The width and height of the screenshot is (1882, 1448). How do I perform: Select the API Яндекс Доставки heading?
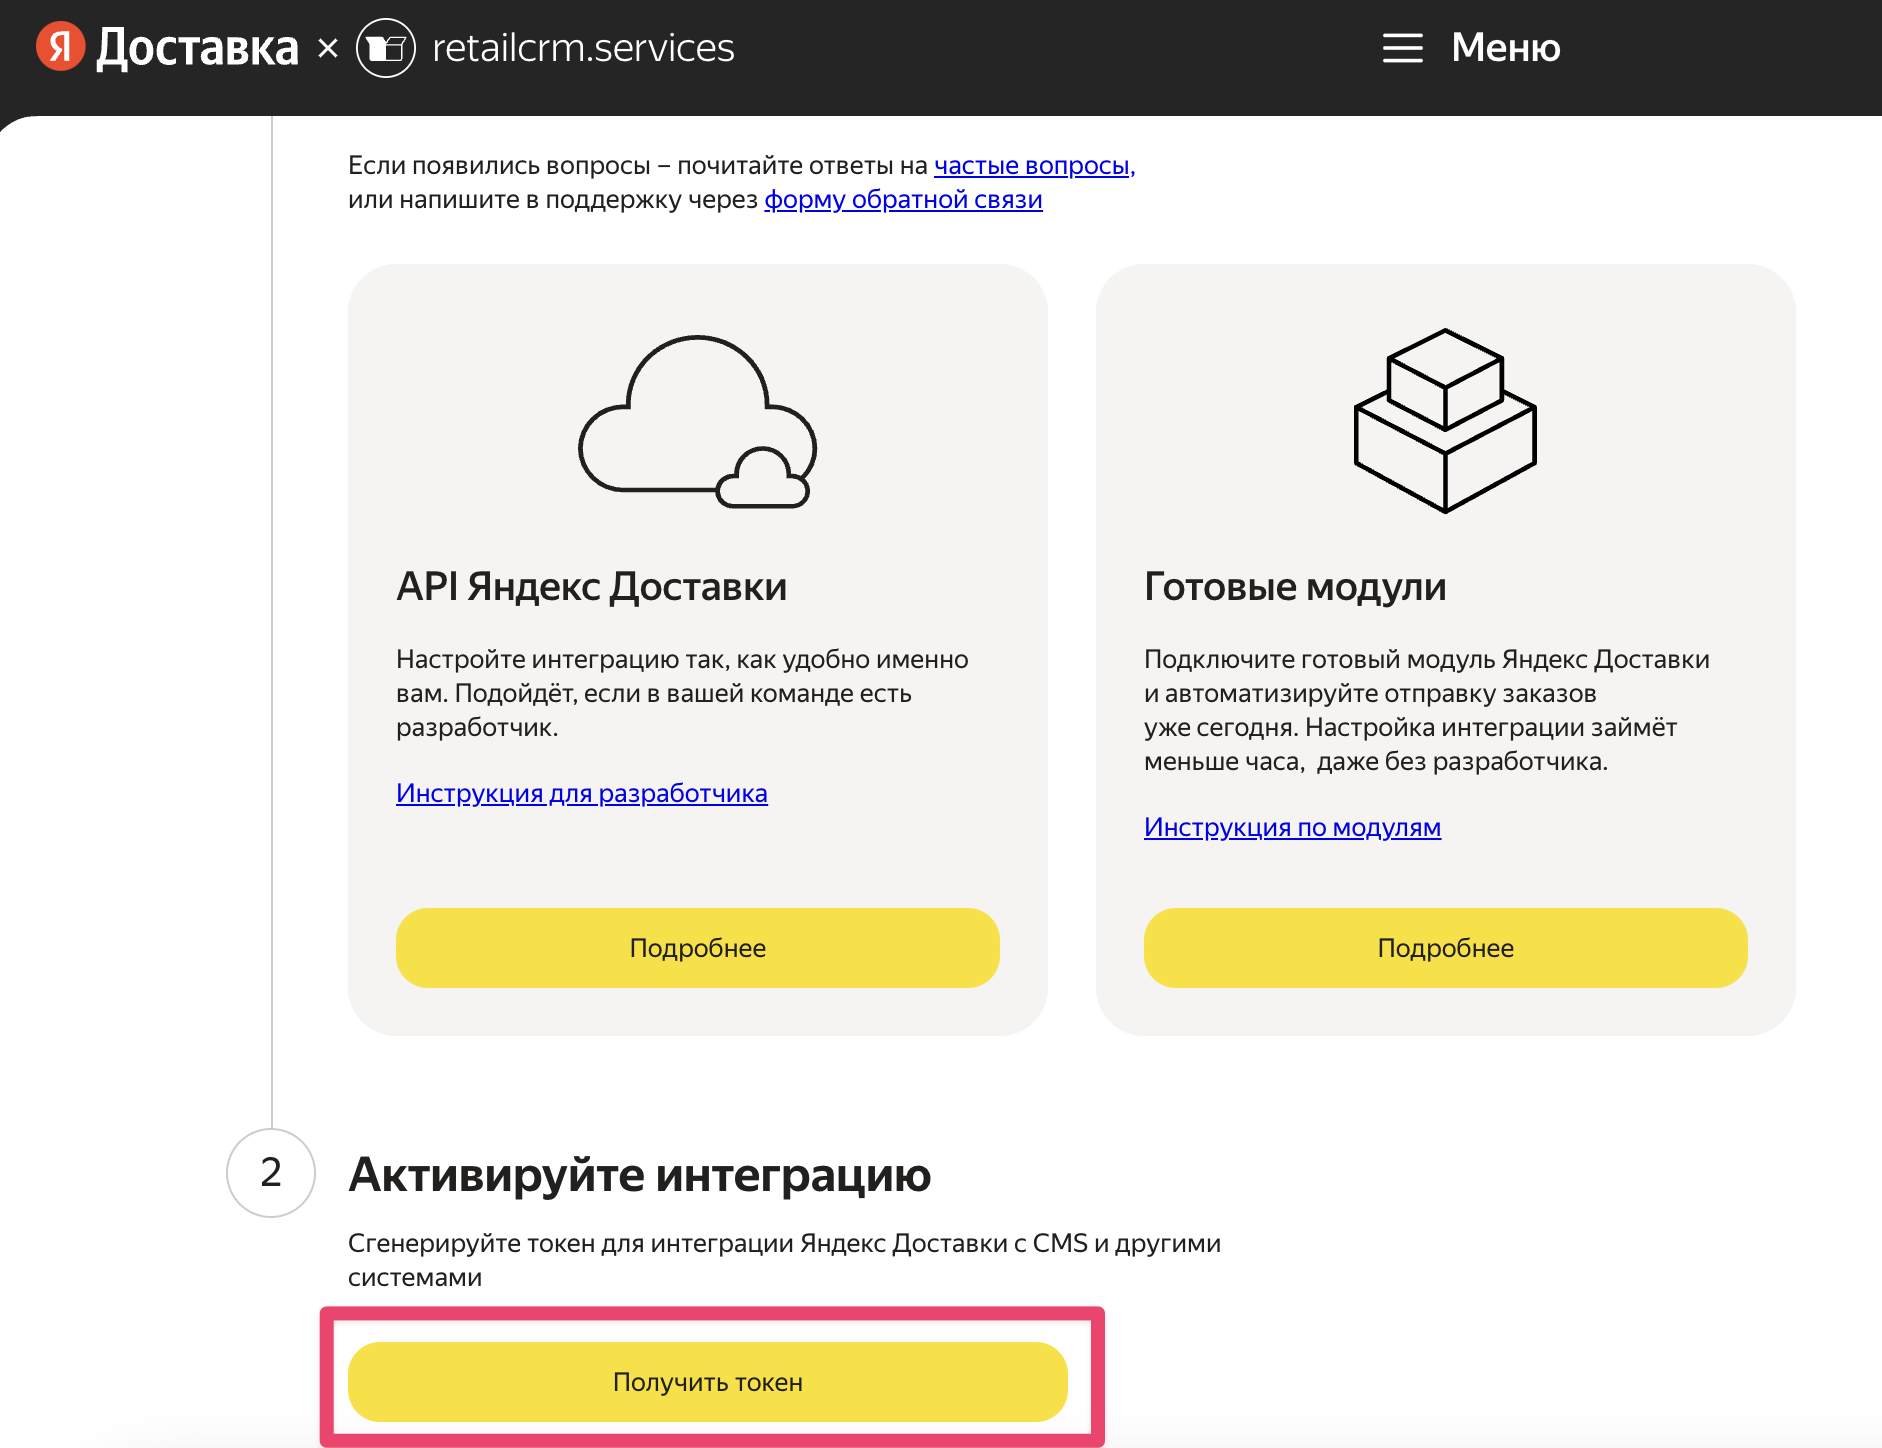591,586
